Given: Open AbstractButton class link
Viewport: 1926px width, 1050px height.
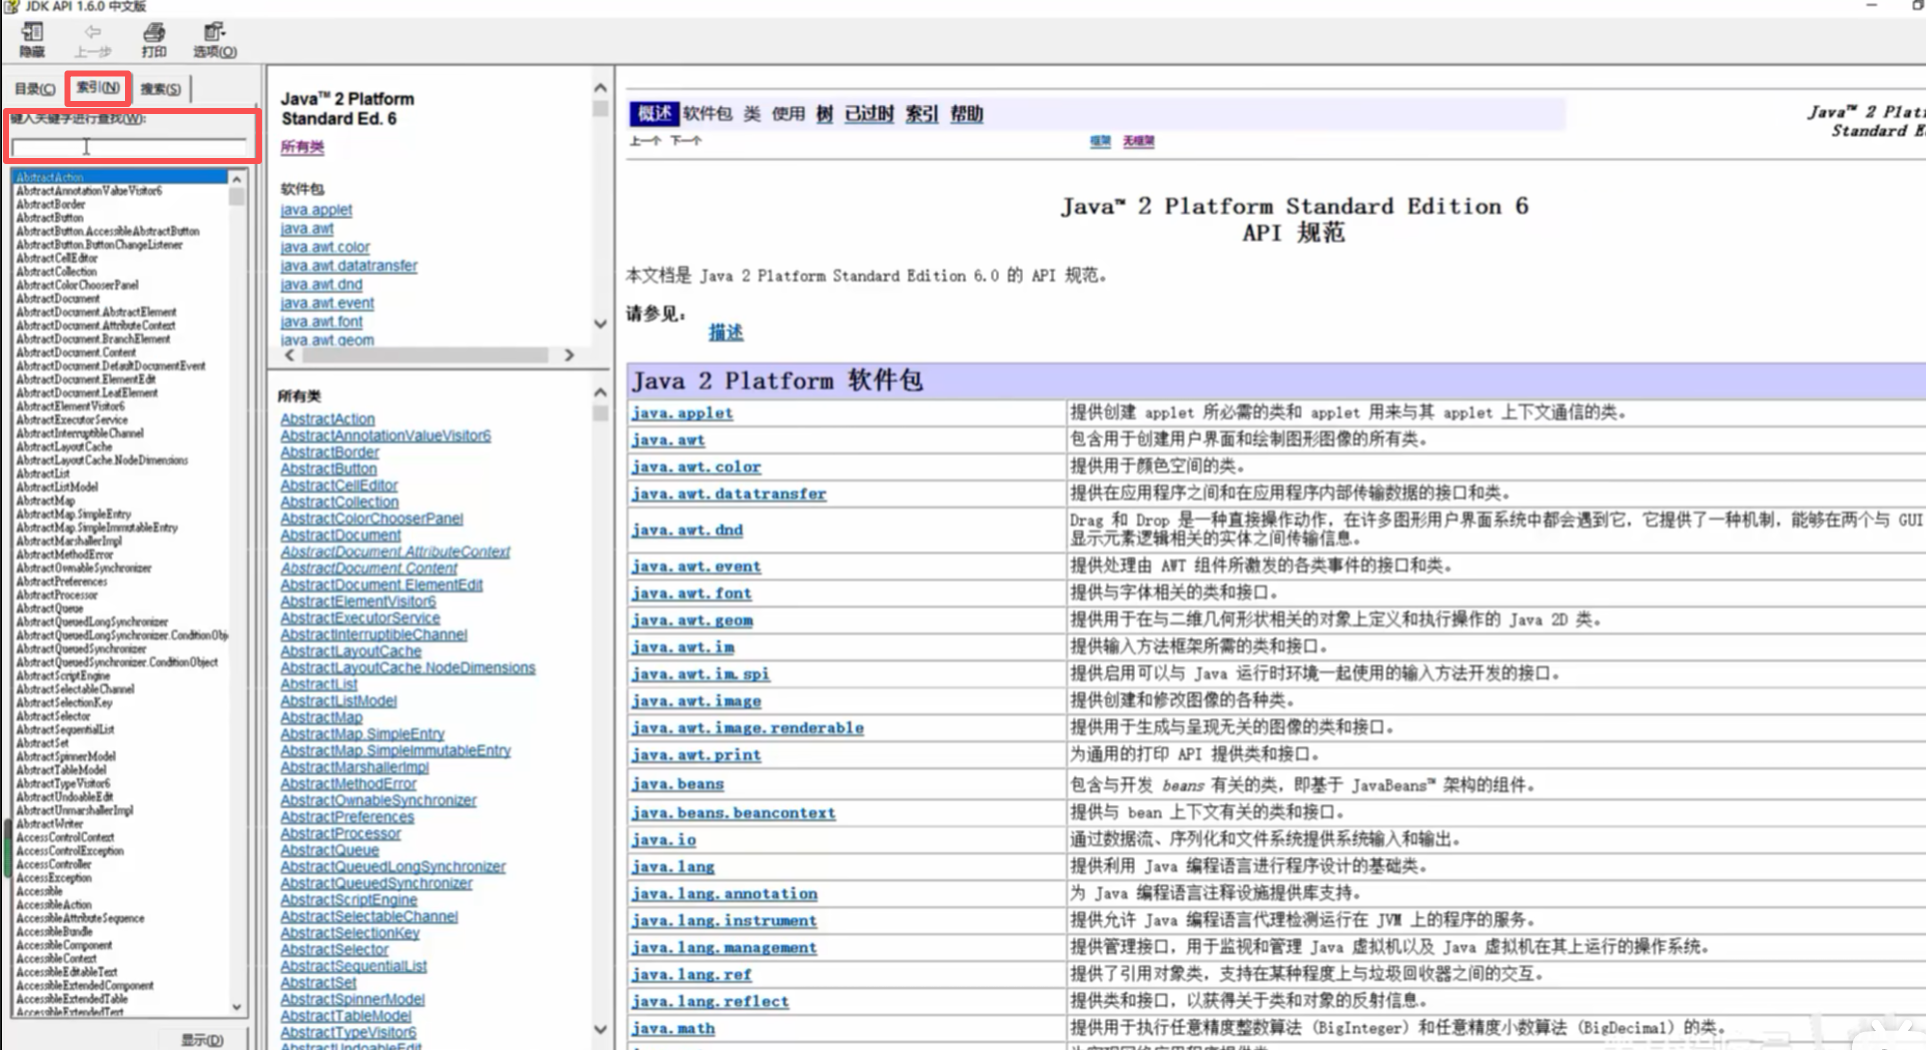Looking at the screenshot, I should (328, 469).
